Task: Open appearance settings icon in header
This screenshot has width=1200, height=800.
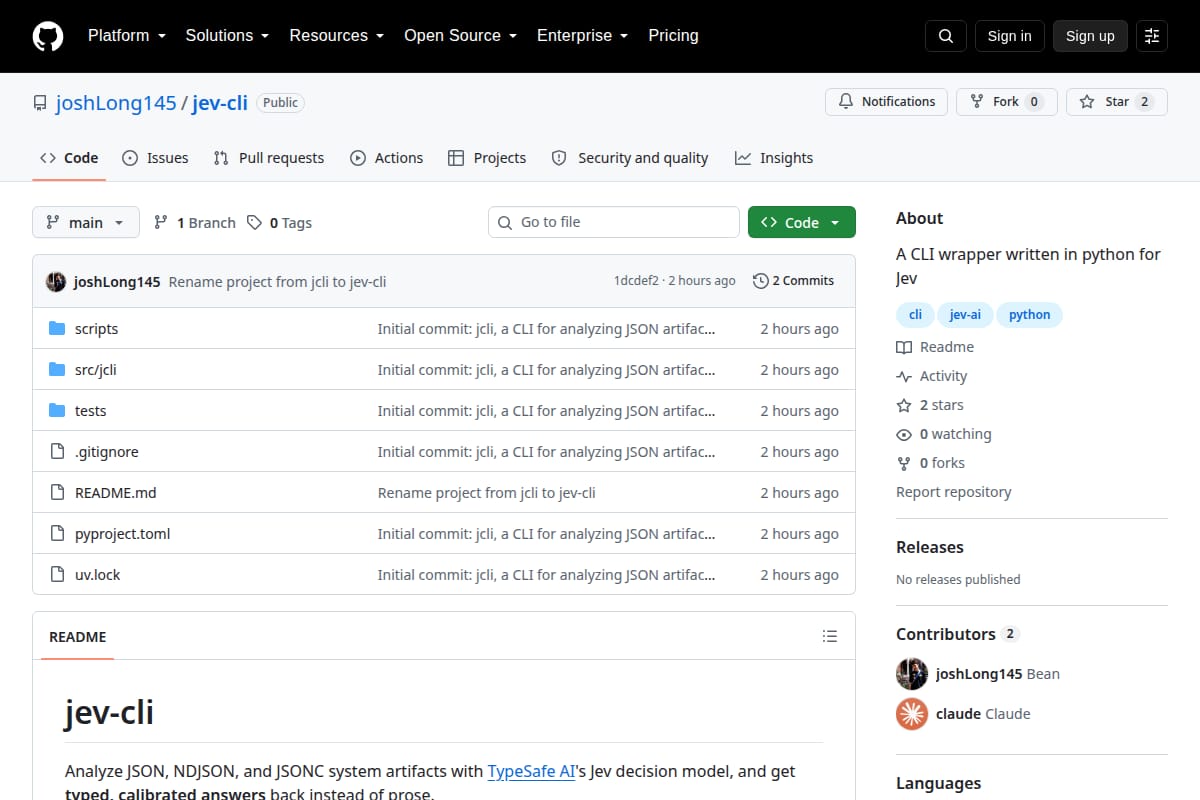Action: pyautogui.click(x=1152, y=36)
